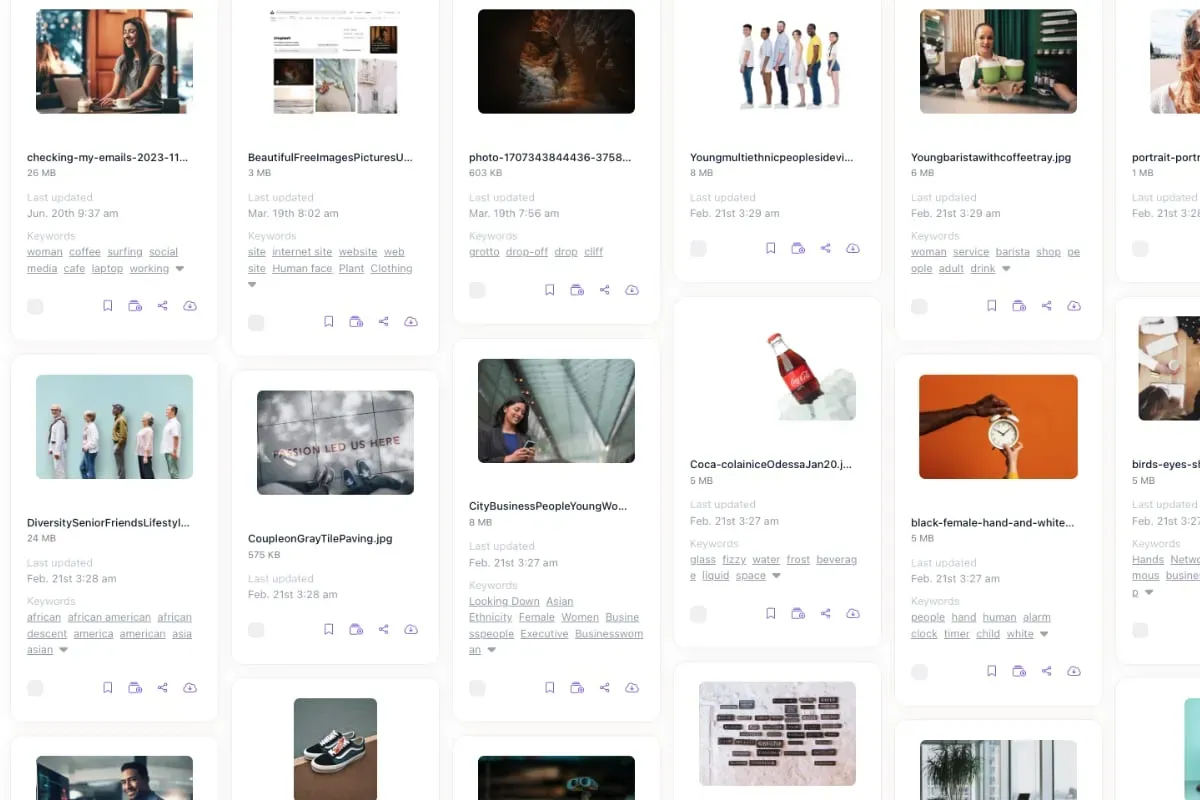This screenshot has width=1200, height=800.
Task: Select the Youngmultiethnicpeople card checkbox
Action: 698,248
